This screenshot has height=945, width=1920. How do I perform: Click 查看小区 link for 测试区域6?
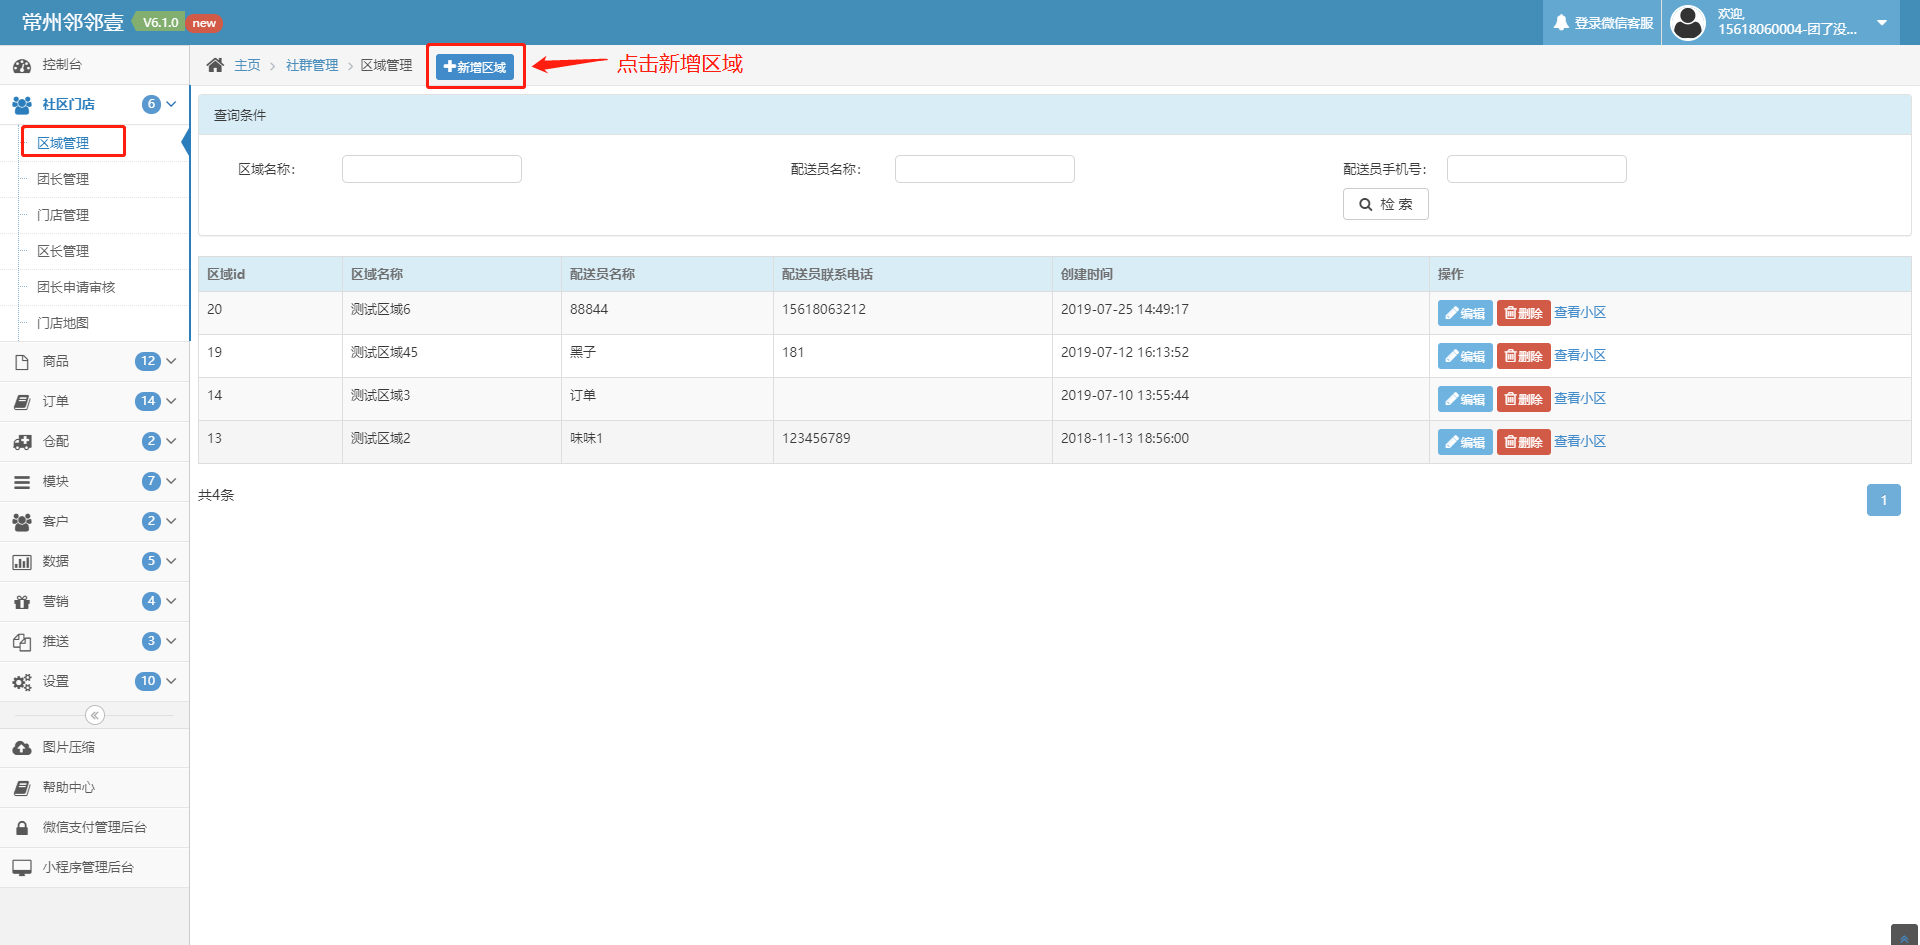tap(1580, 312)
